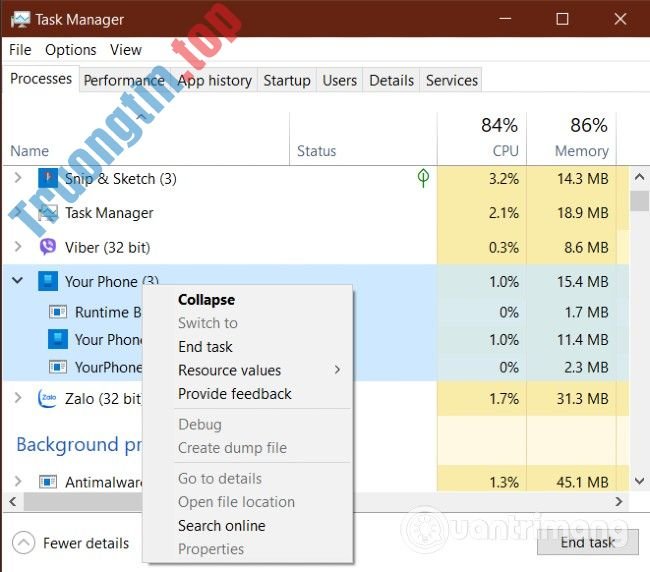Expand the Snip & Sketch process group
Image resolution: width=650 pixels, height=572 pixels.
(17, 178)
